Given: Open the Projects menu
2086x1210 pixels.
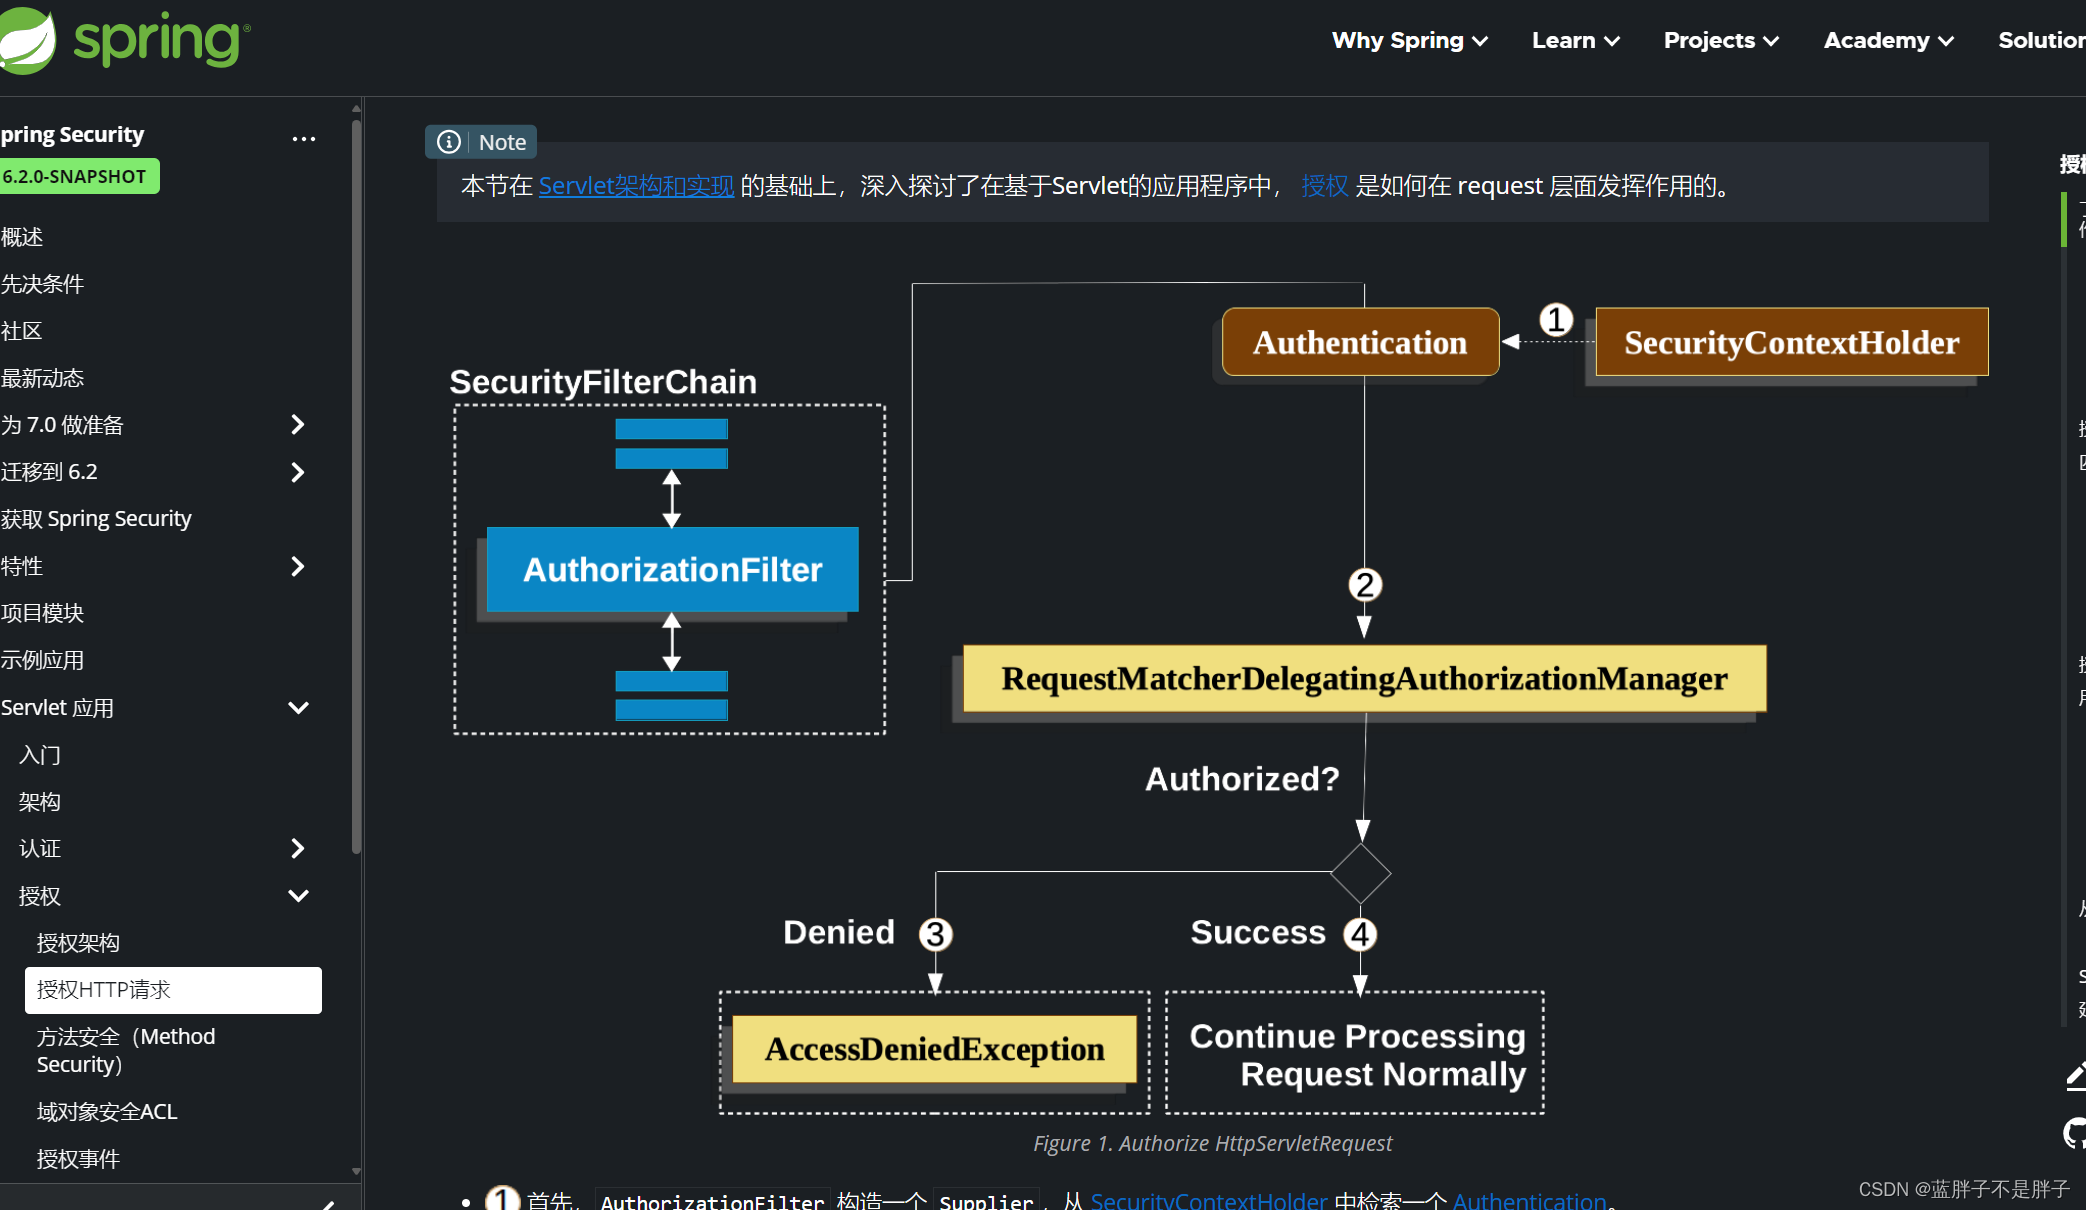Looking at the screenshot, I should (1720, 41).
